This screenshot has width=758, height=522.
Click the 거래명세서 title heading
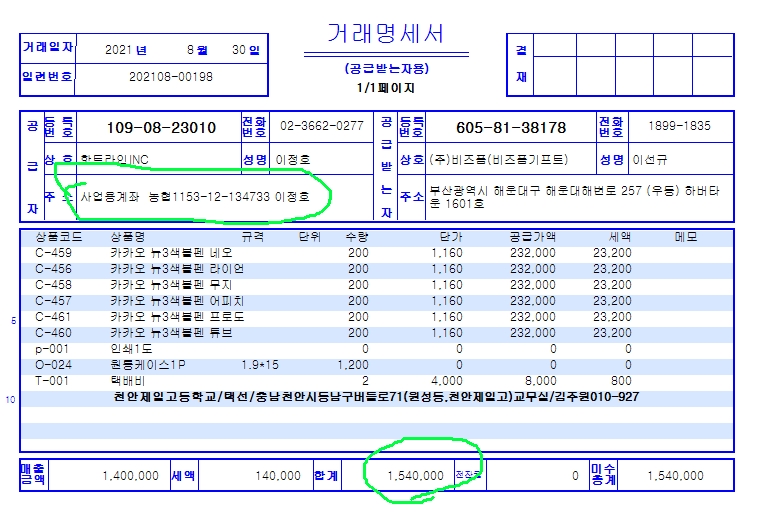[386, 33]
